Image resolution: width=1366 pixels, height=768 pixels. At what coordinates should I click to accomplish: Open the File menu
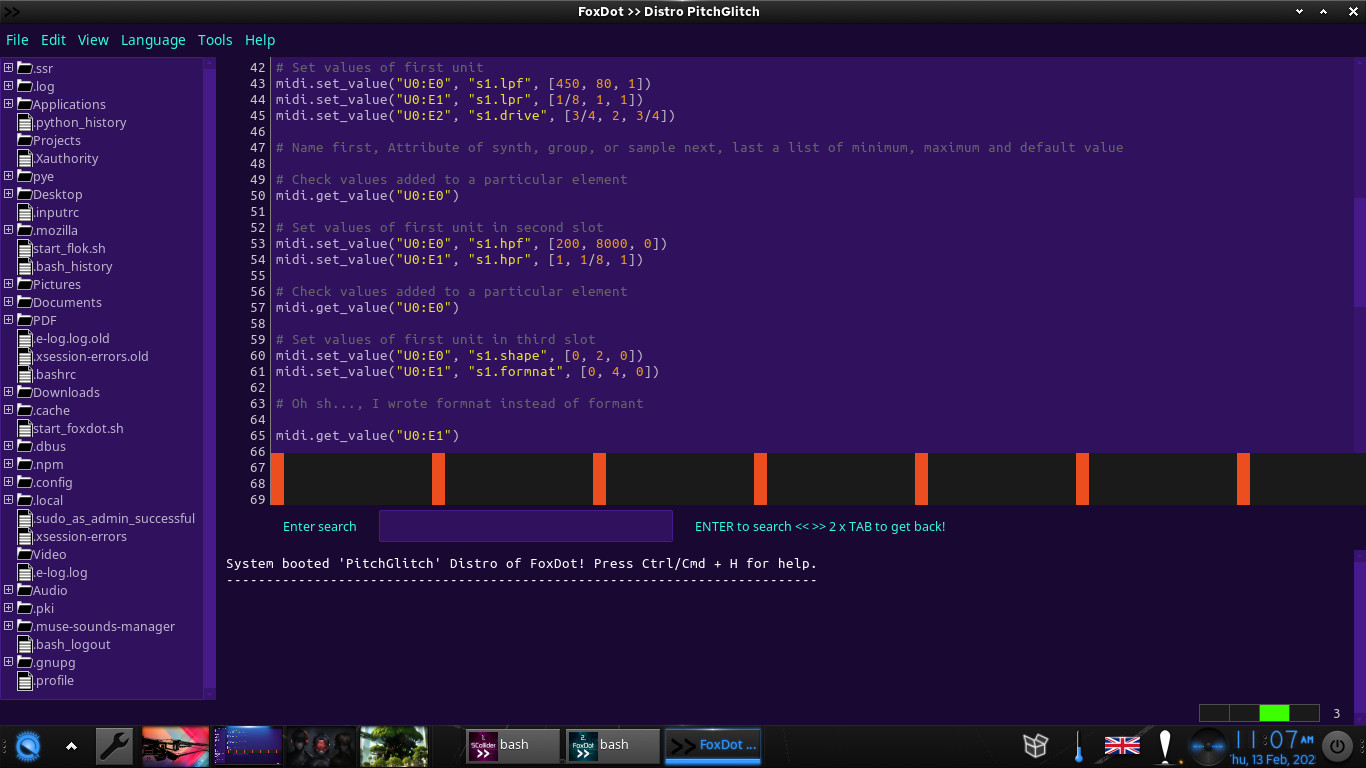(17, 40)
